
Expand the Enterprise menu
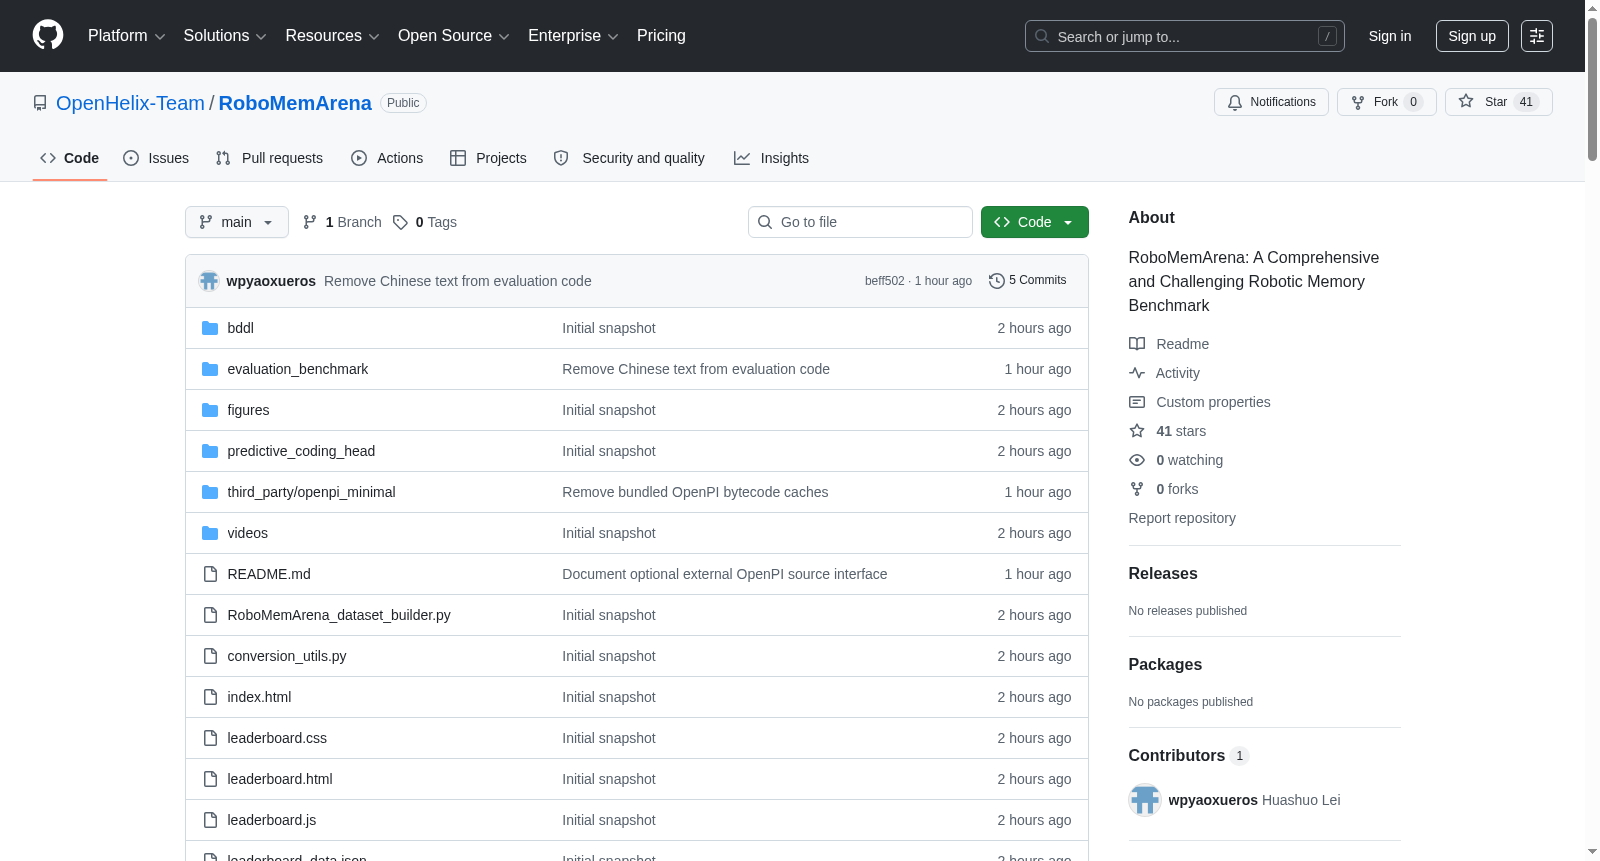(573, 36)
